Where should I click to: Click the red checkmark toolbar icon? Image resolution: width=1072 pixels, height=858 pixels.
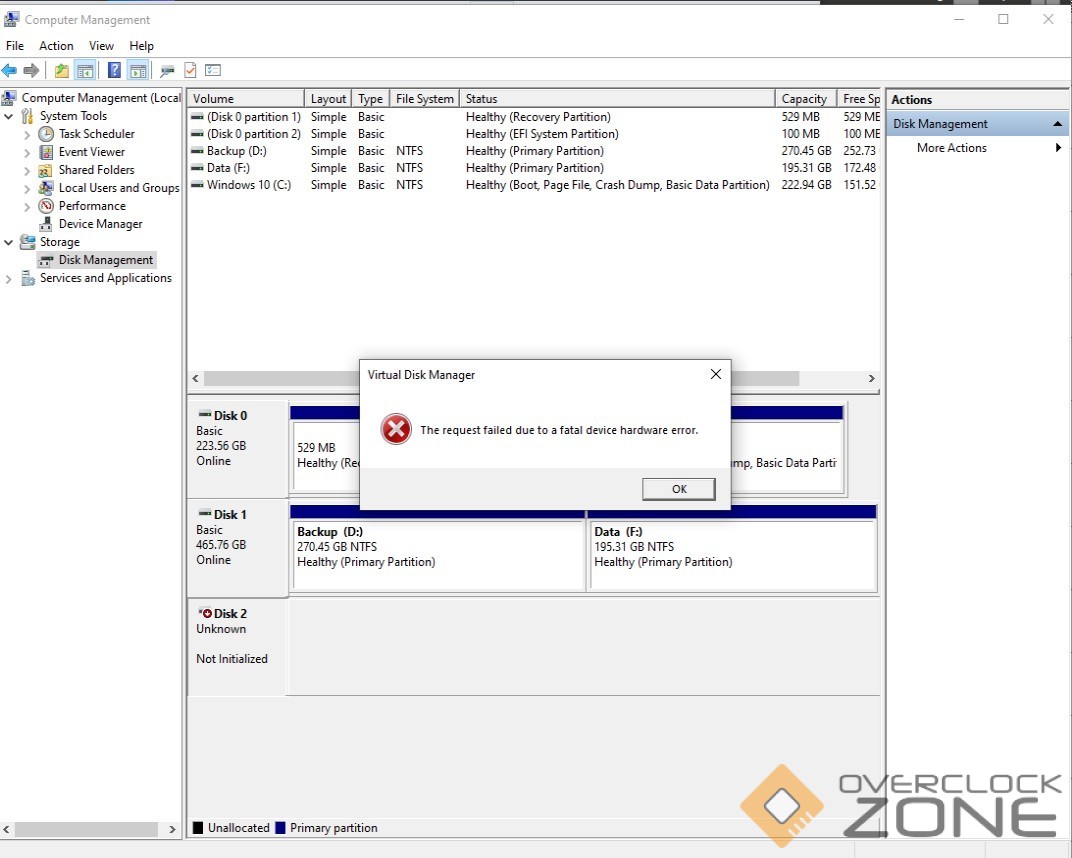190,70
